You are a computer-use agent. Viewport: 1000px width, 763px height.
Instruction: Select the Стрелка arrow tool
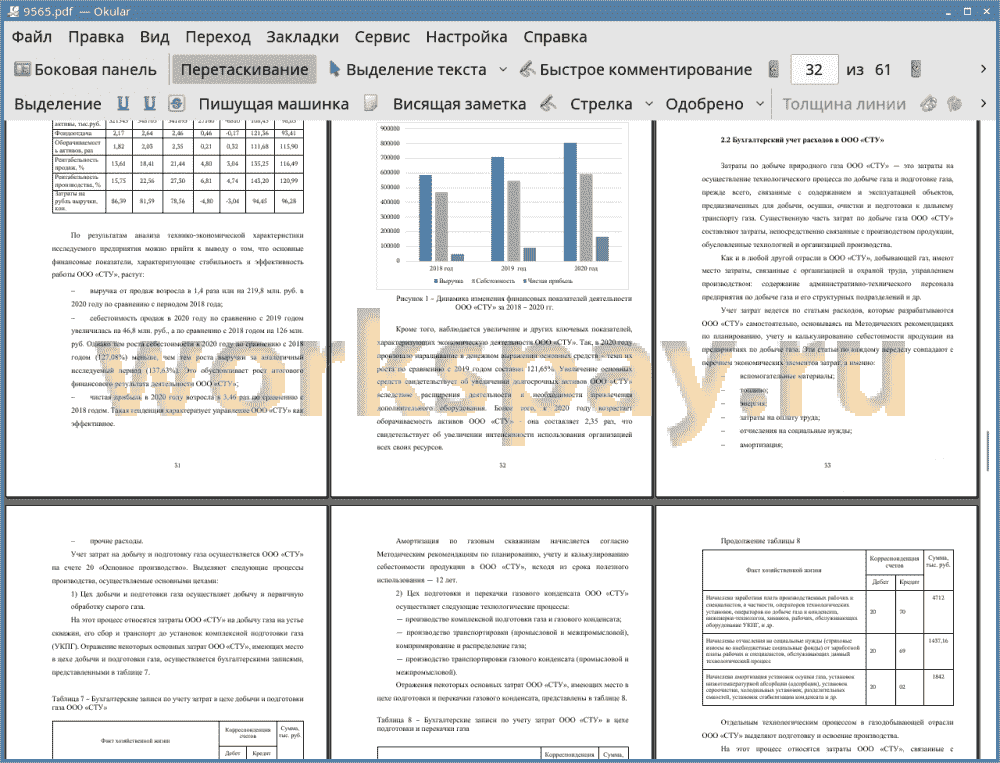(x=601, y=103)
